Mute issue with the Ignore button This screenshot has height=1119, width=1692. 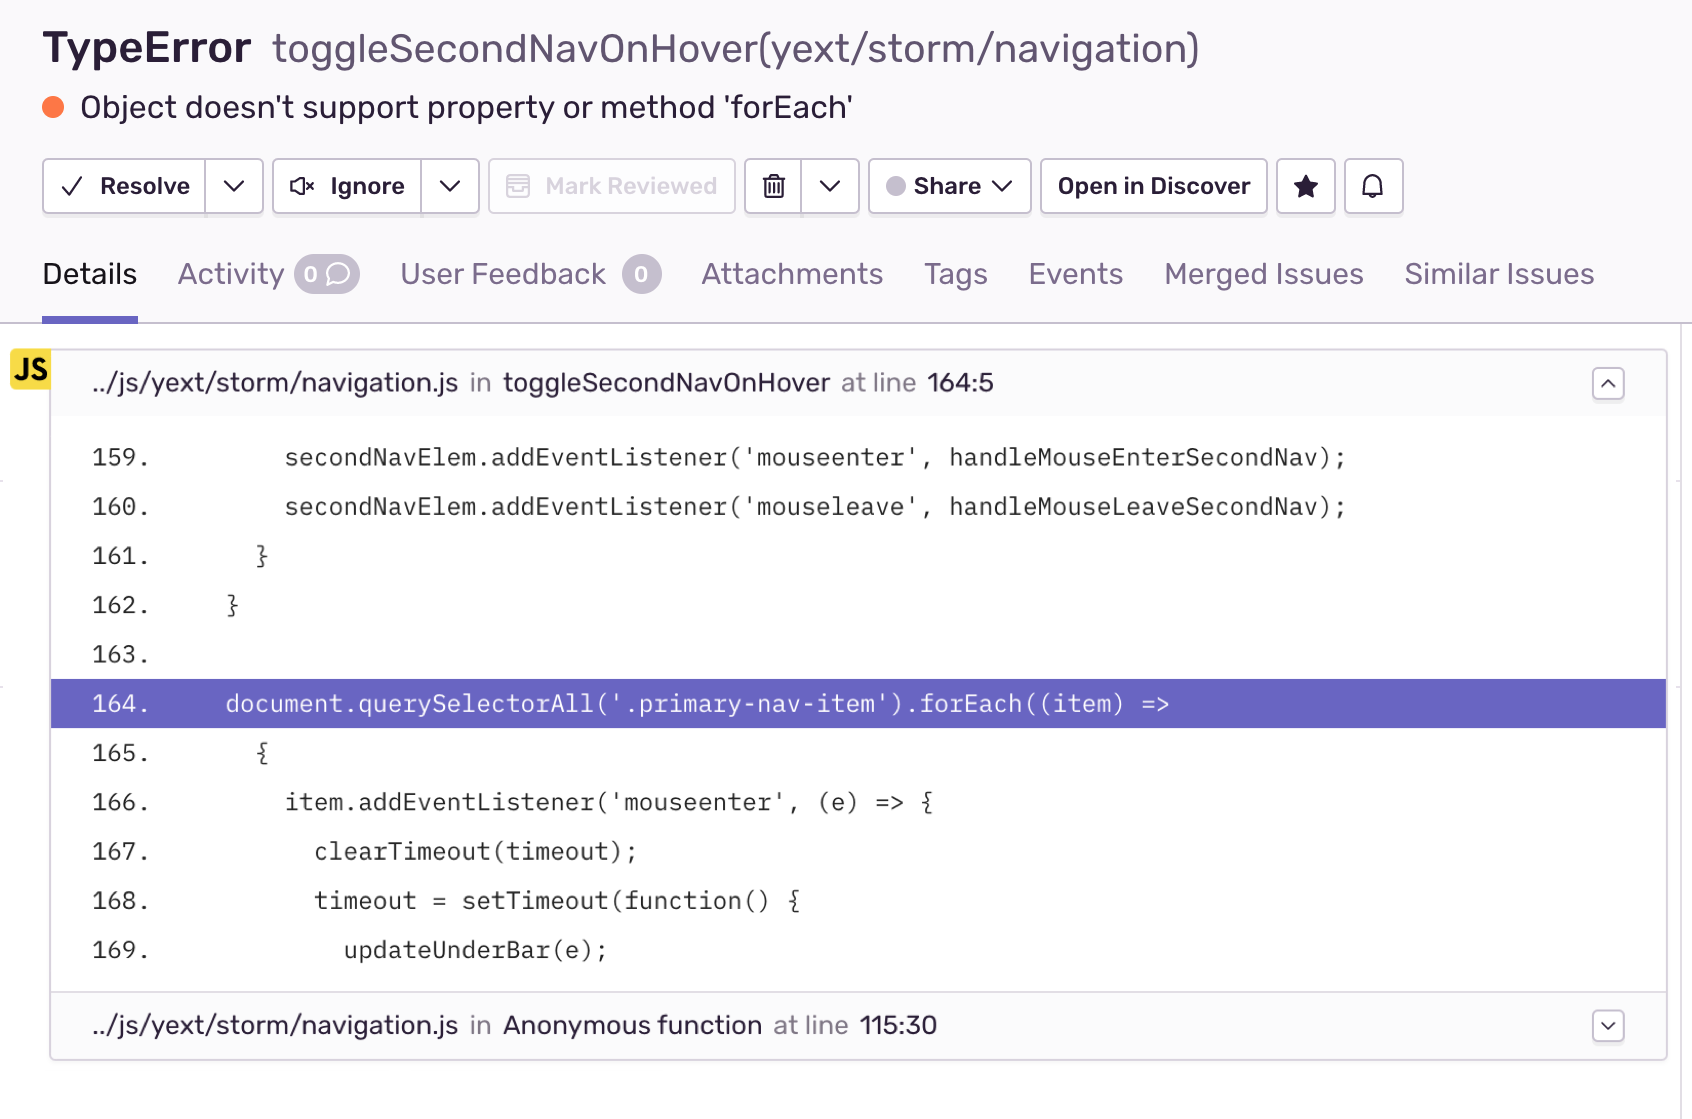pos(347,186)
